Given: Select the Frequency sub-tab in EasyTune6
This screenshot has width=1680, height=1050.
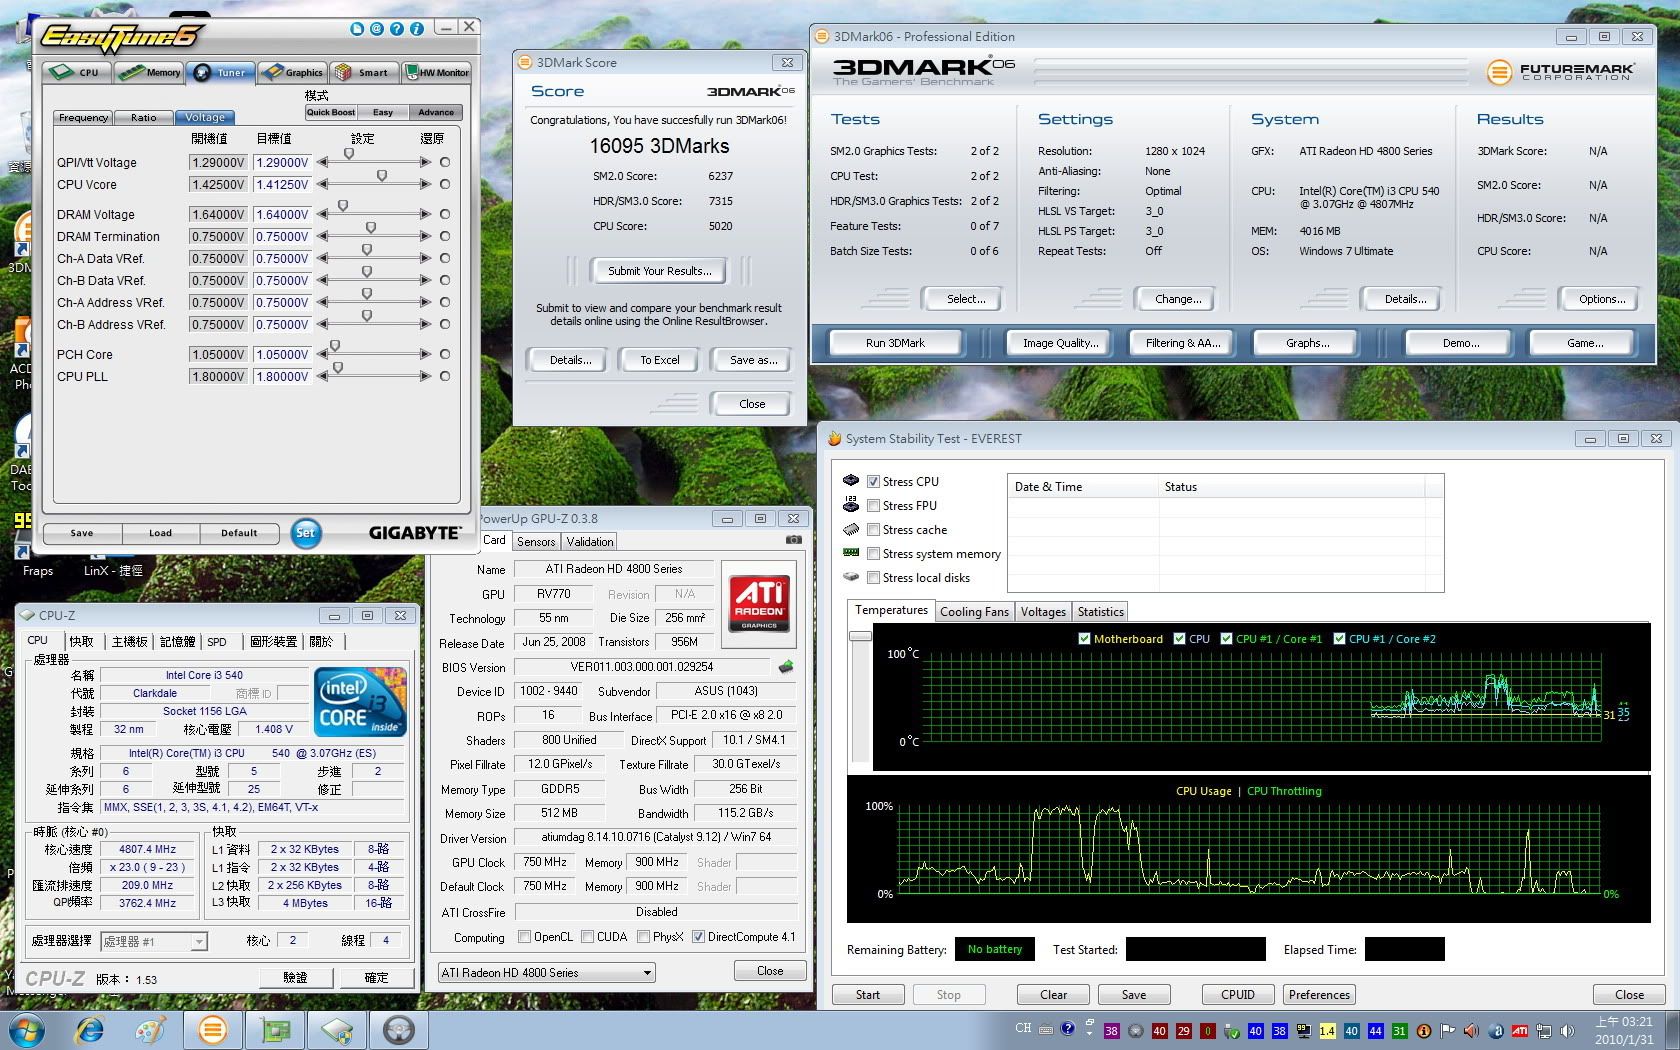Looking at the screenshot, I should (83, 118).
